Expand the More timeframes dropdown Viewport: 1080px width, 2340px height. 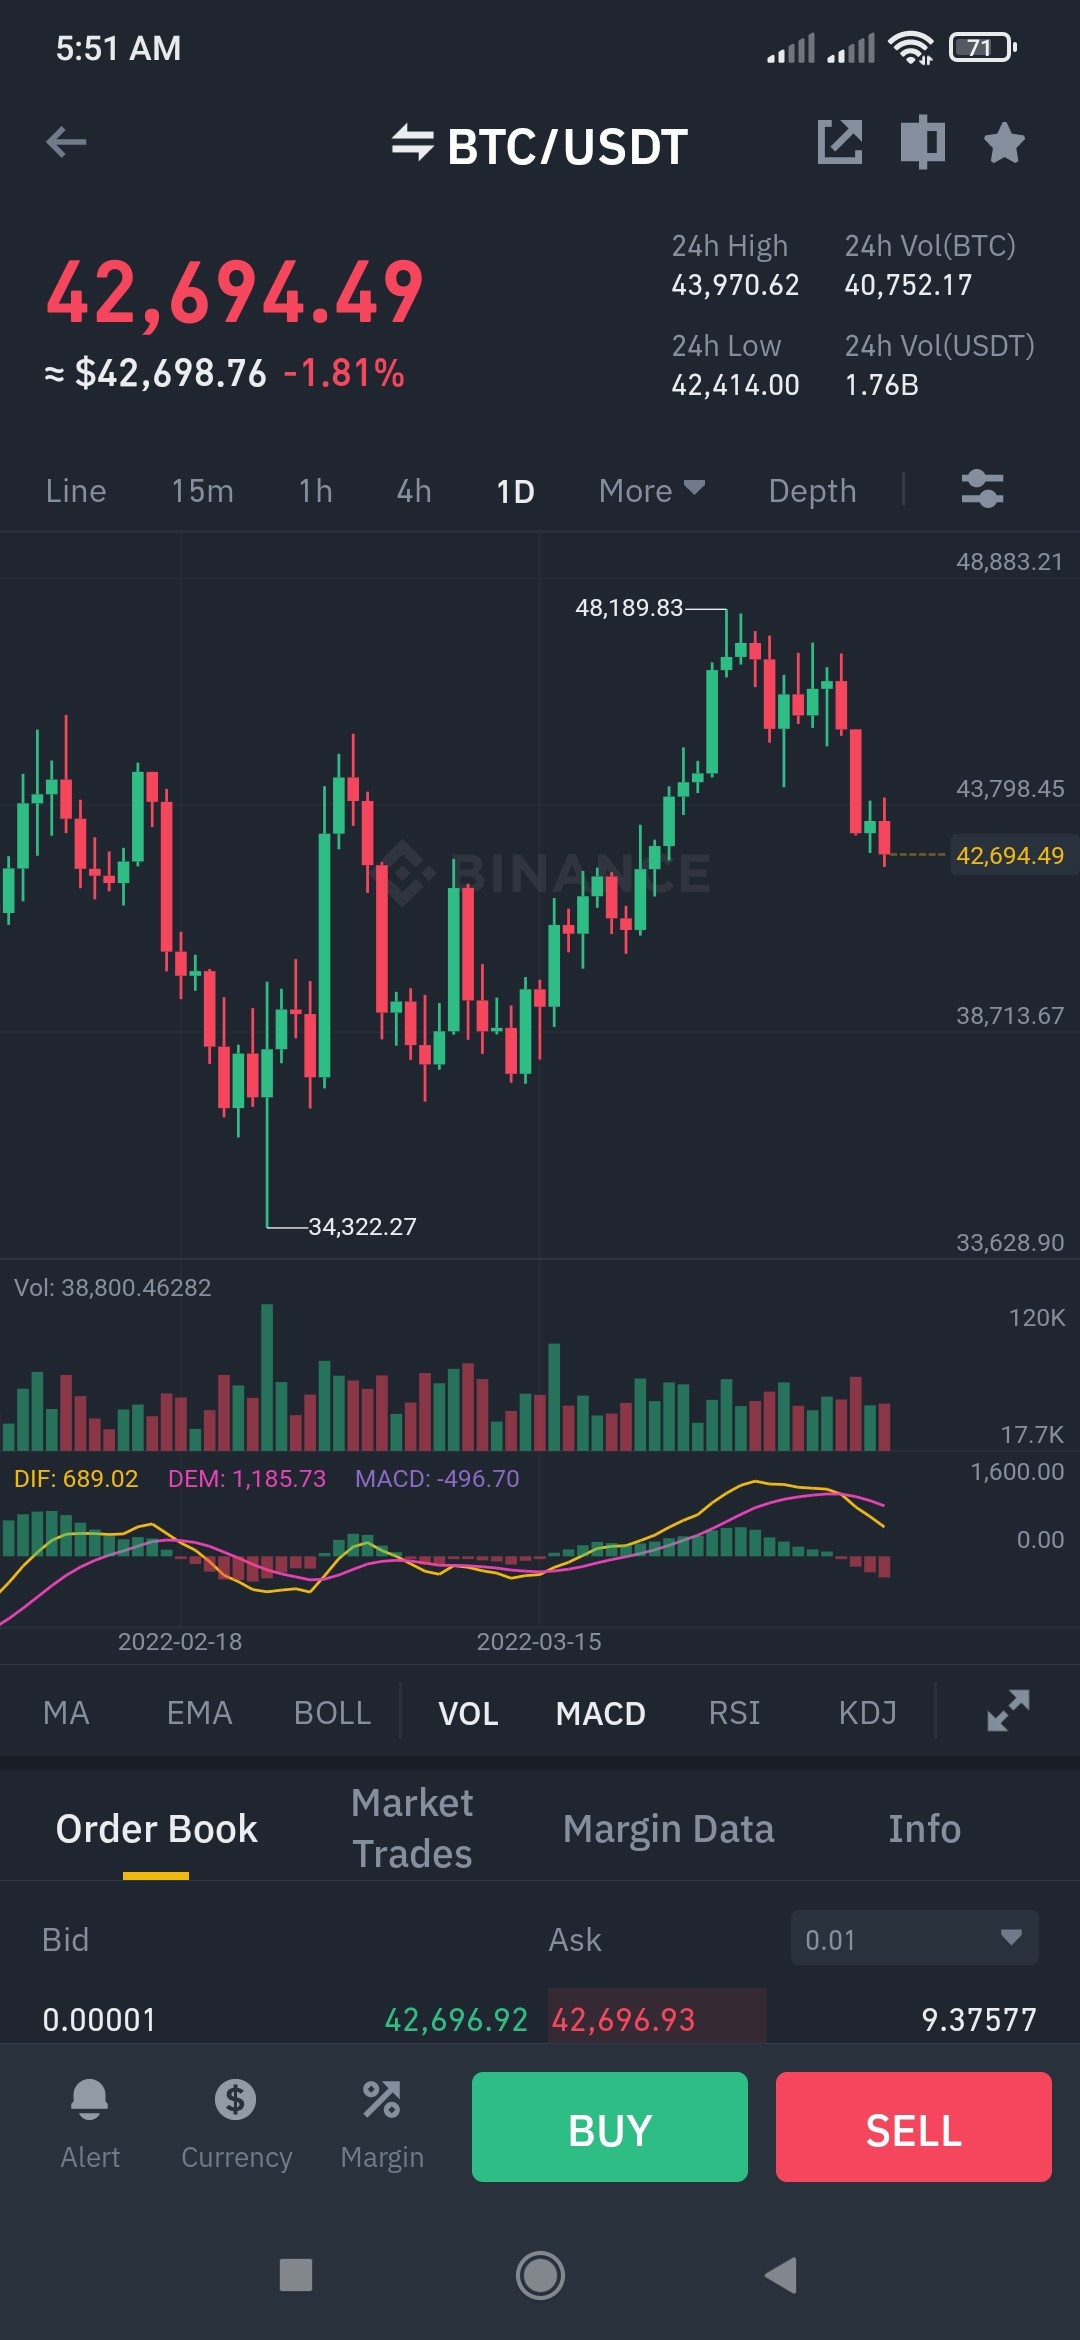tap(652, 491)
